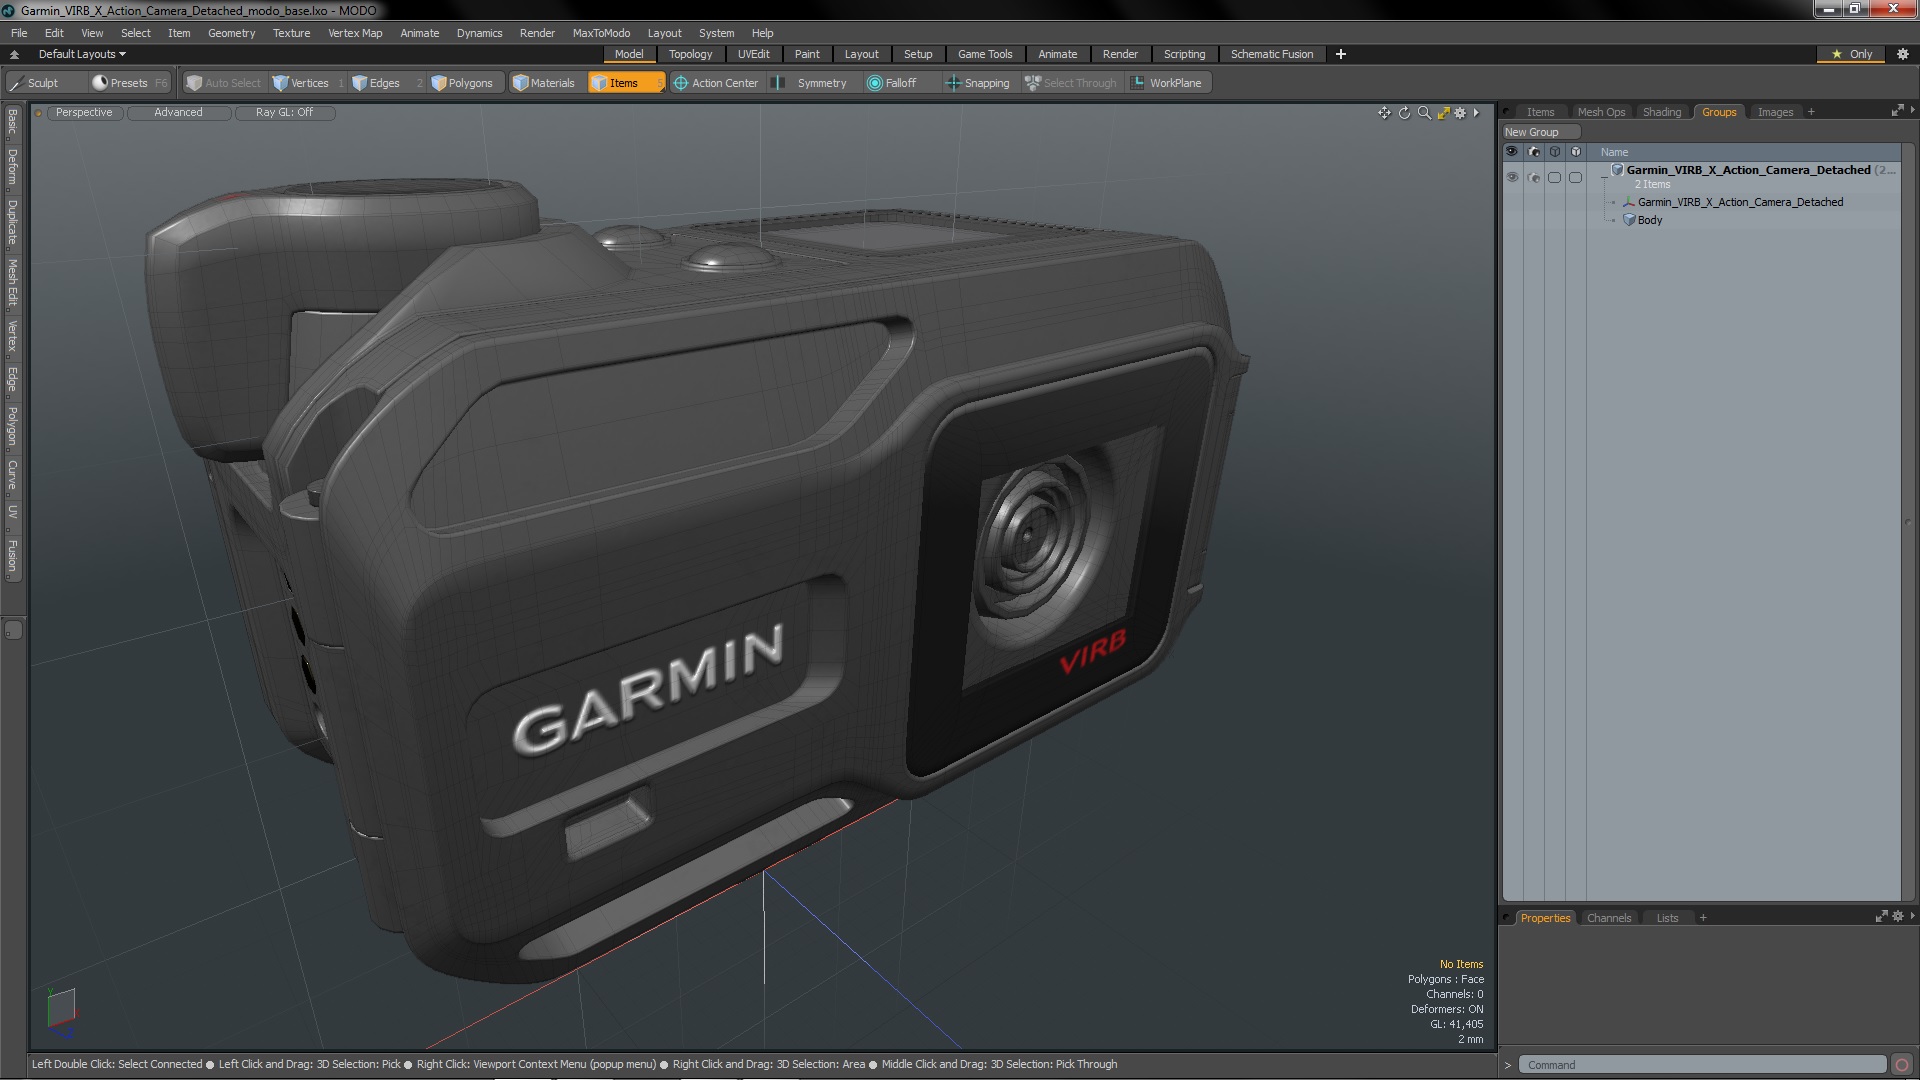Open viewport settings gear

pyautogui.click(x=1460, y=113)
